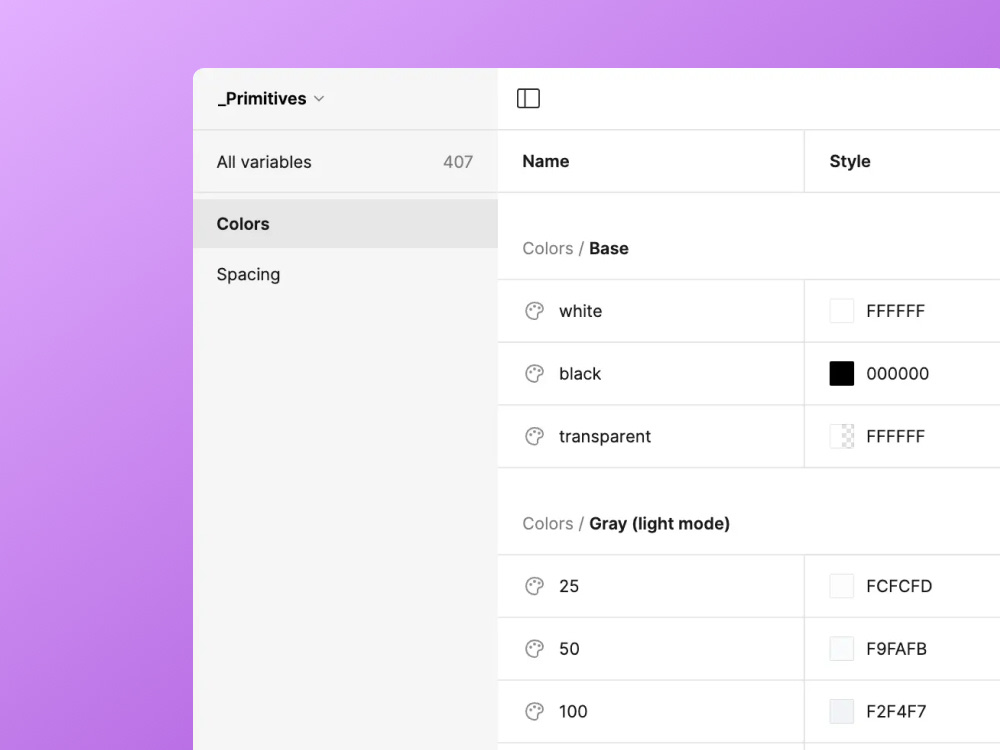Image resolution: width=1000 pixels, height=750 pixels.
Task: Click the 000000 hex value
Action: [897, 374]
